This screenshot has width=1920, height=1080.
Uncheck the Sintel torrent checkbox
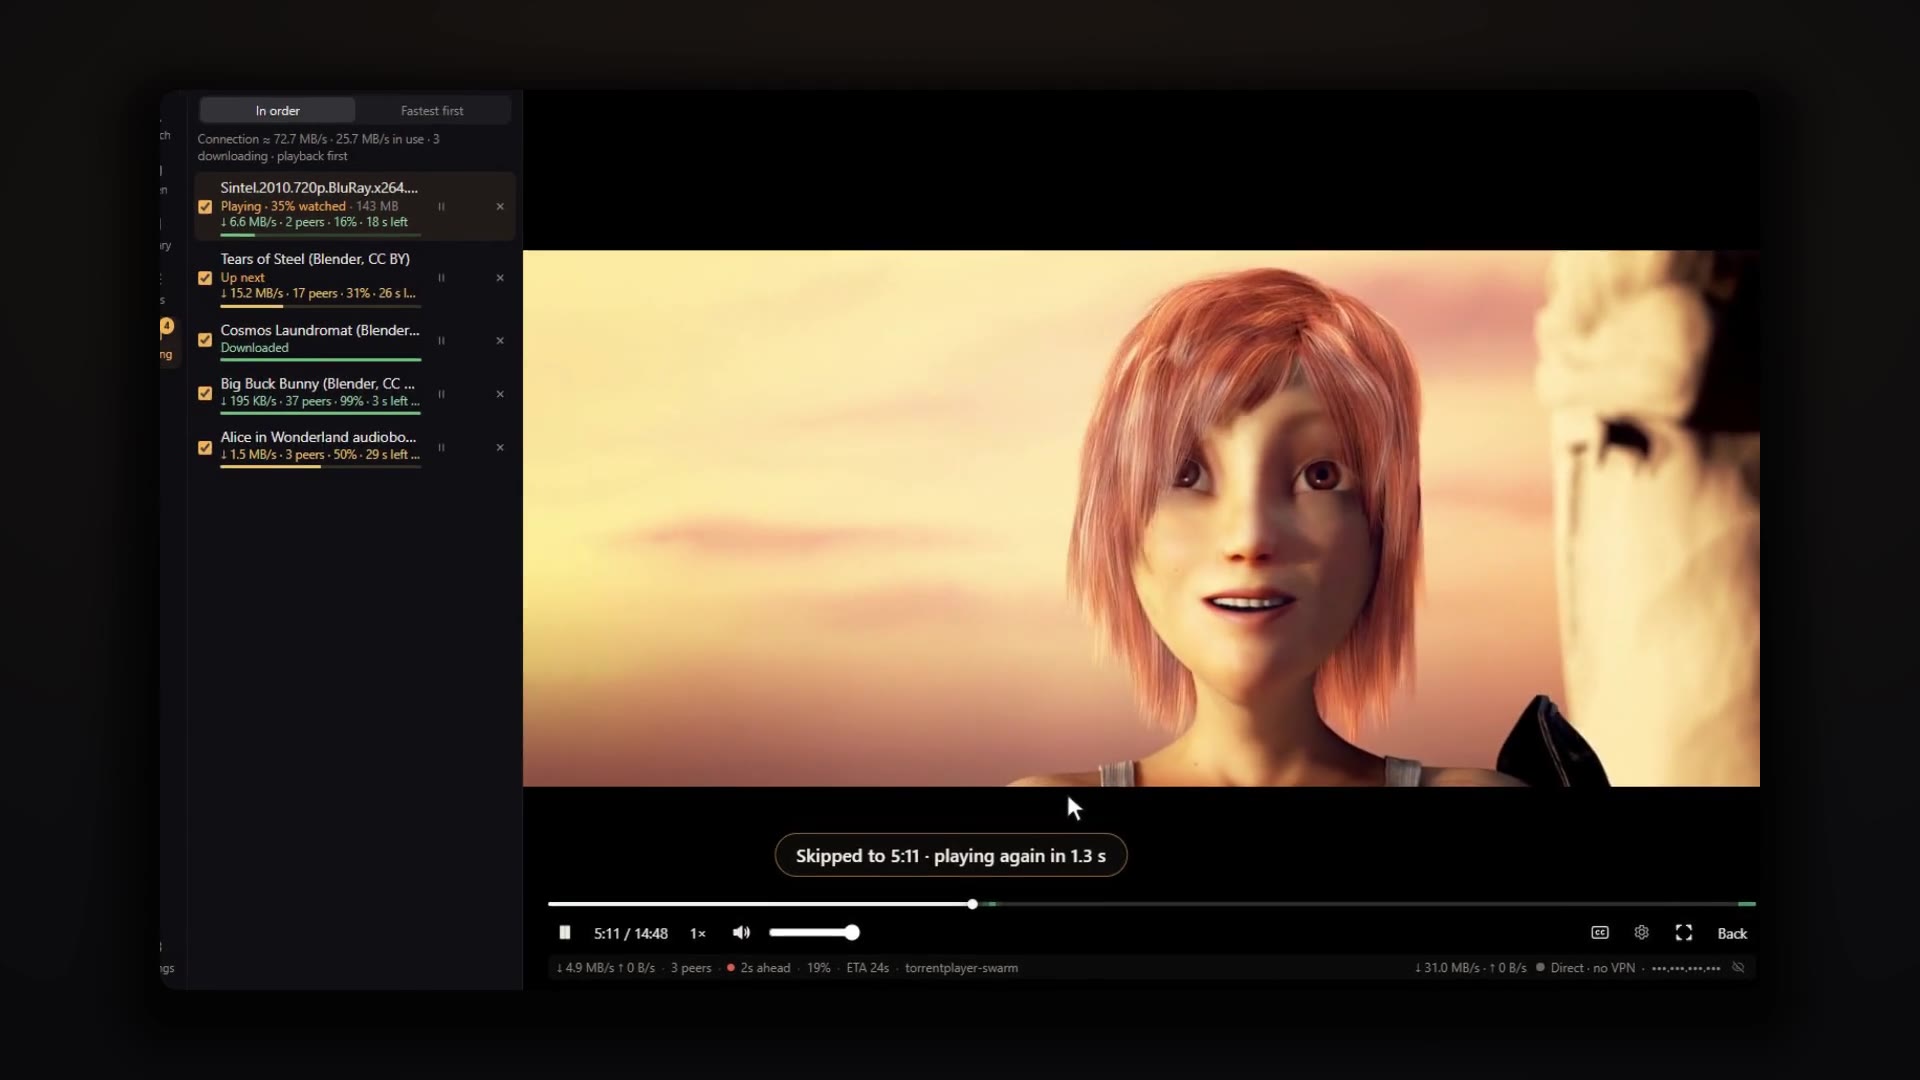(x=205, y=207)
